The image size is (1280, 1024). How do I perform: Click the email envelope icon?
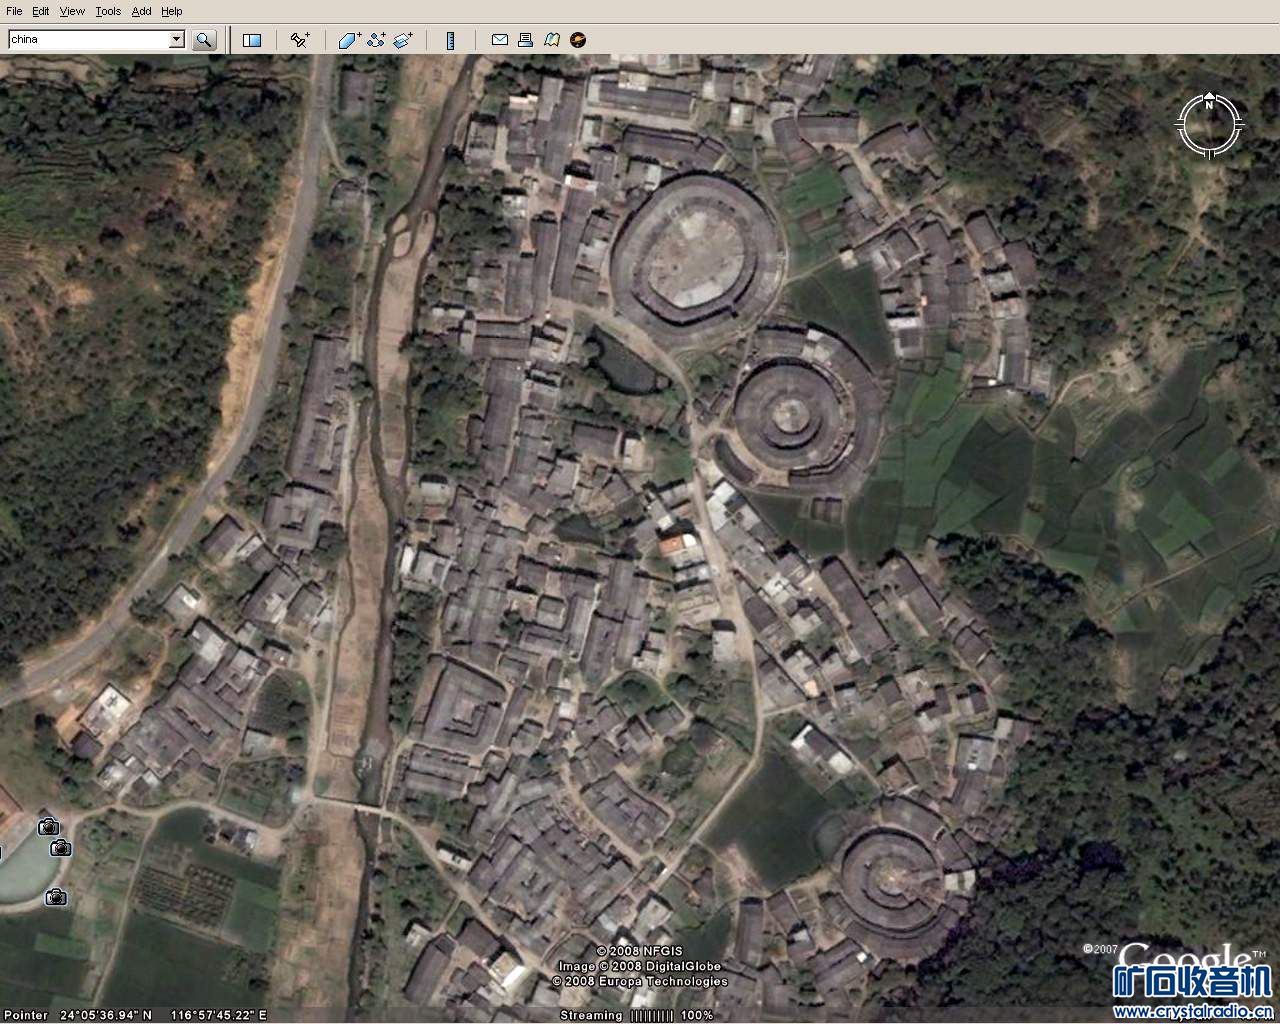499,40
